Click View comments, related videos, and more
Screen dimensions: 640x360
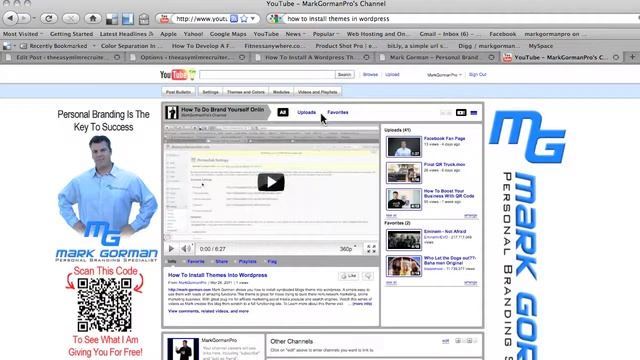(x=208, y=311)
